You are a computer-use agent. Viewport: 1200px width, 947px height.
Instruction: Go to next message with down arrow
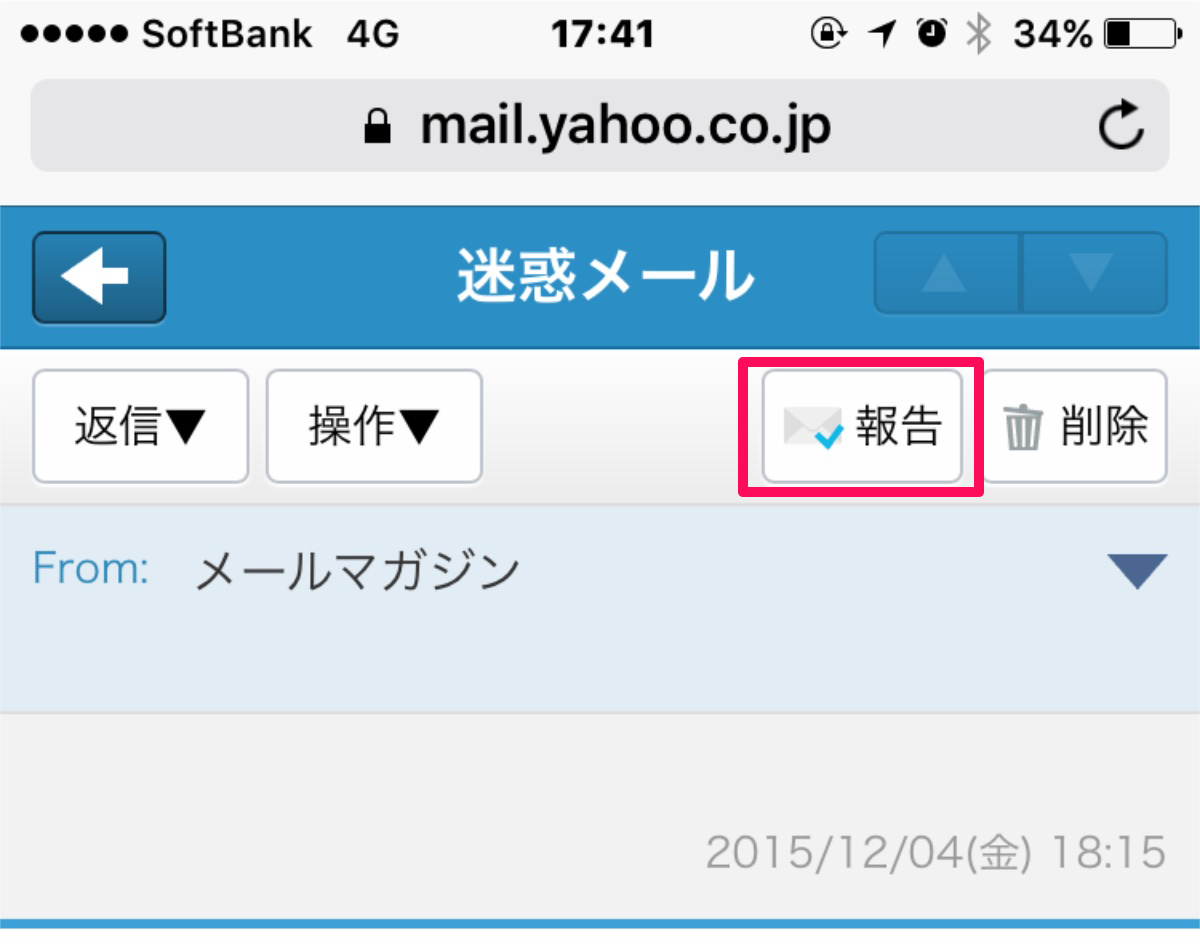(1093, 273)
